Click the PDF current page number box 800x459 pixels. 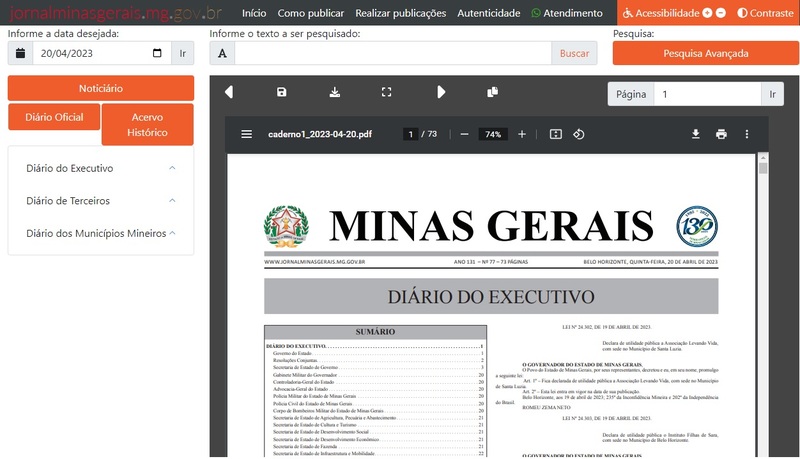point(410,134)
